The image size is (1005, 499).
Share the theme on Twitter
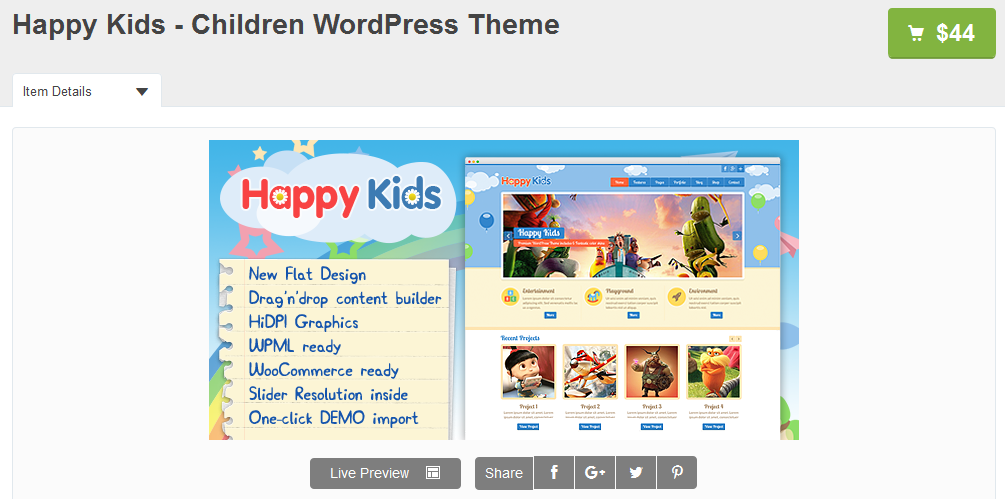[x=636, y=473]
